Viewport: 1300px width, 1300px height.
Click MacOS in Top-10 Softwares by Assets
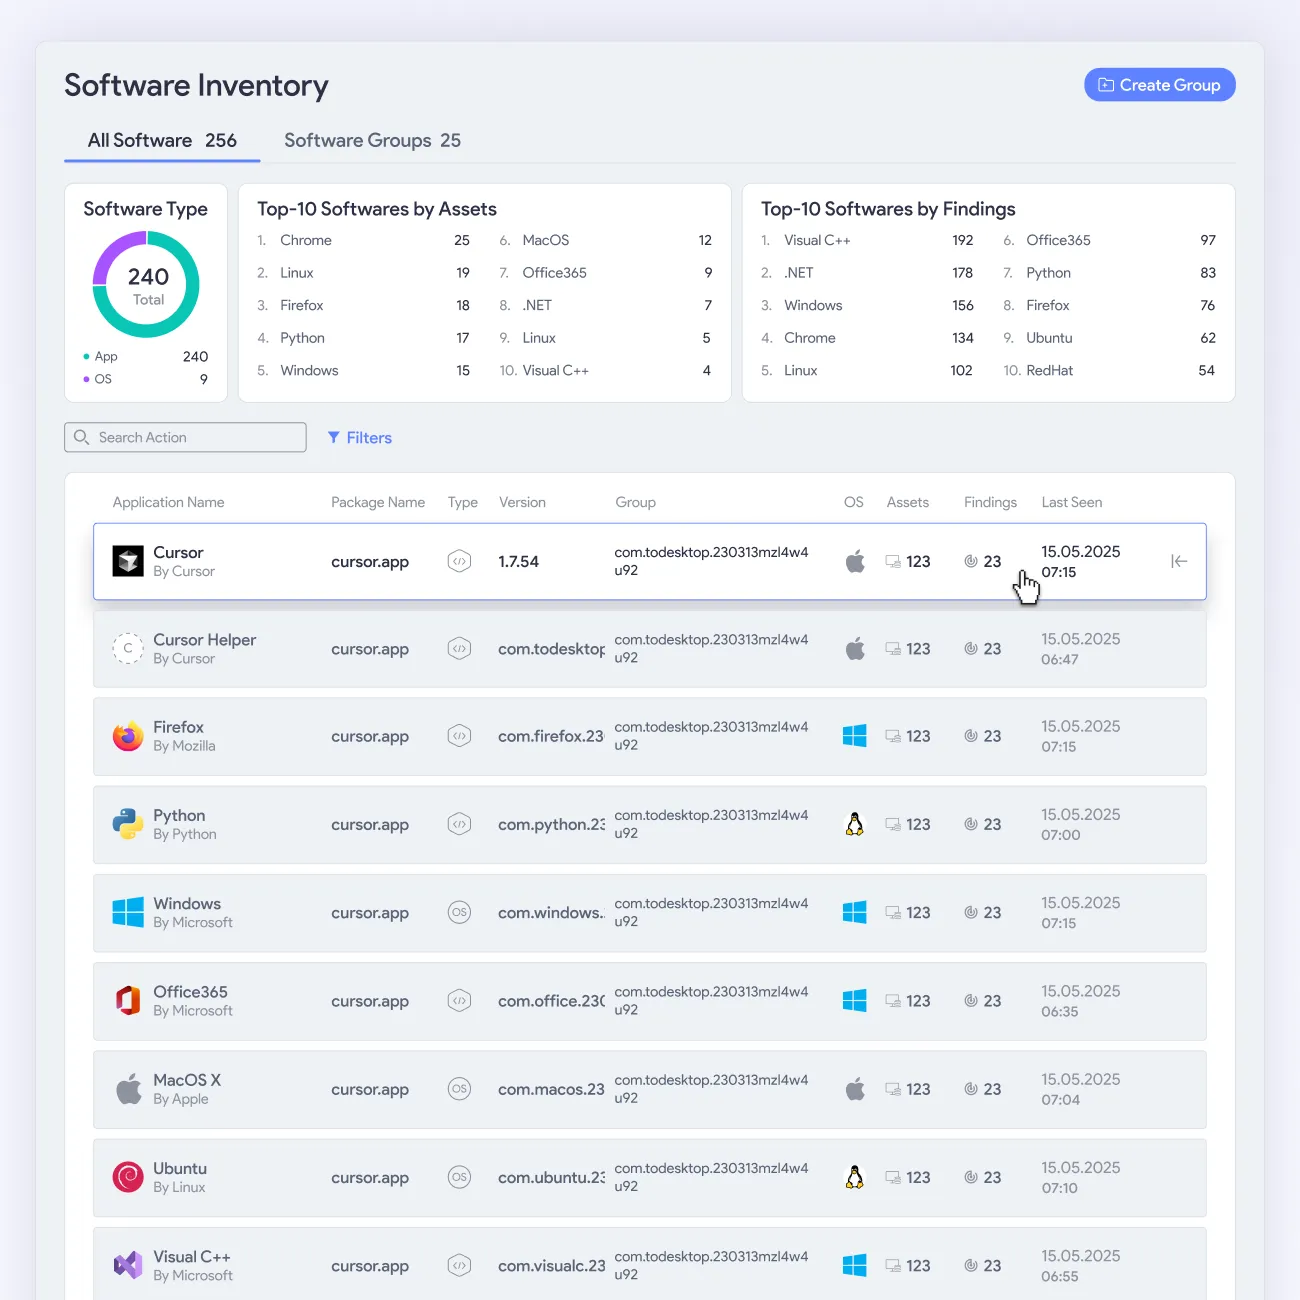coord(546,240)
